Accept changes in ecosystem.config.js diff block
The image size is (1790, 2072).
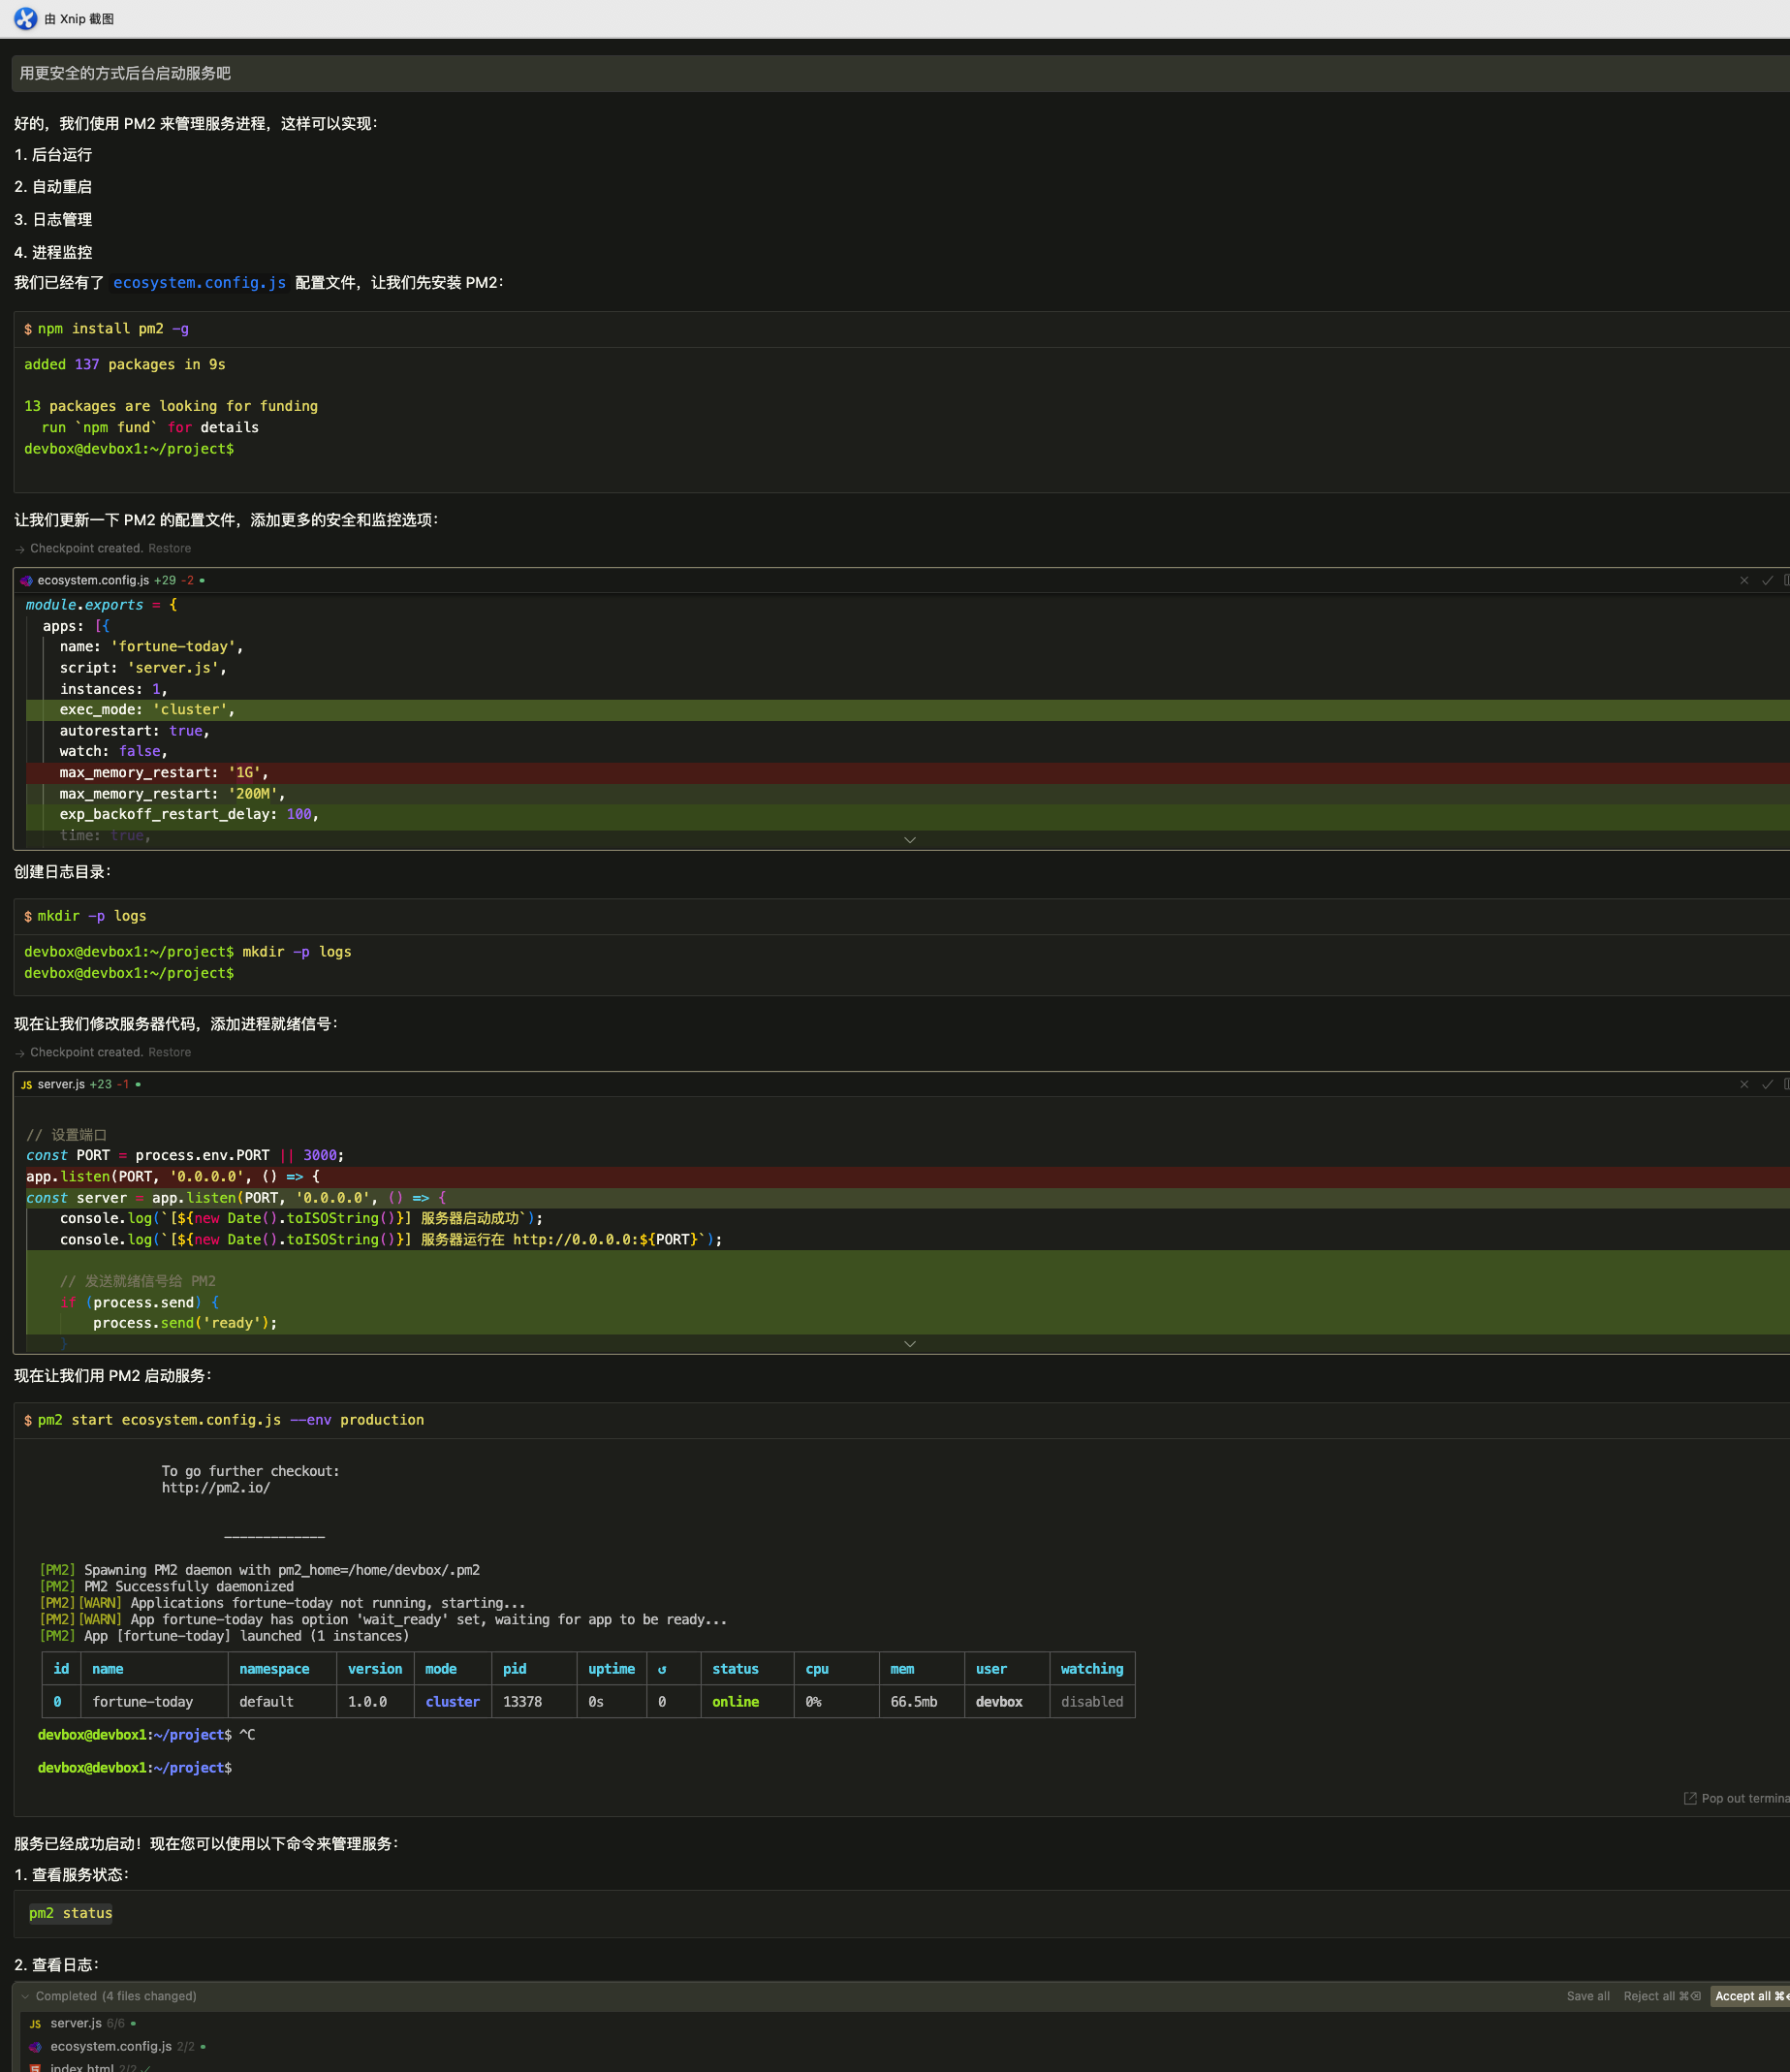[1767, 580]
